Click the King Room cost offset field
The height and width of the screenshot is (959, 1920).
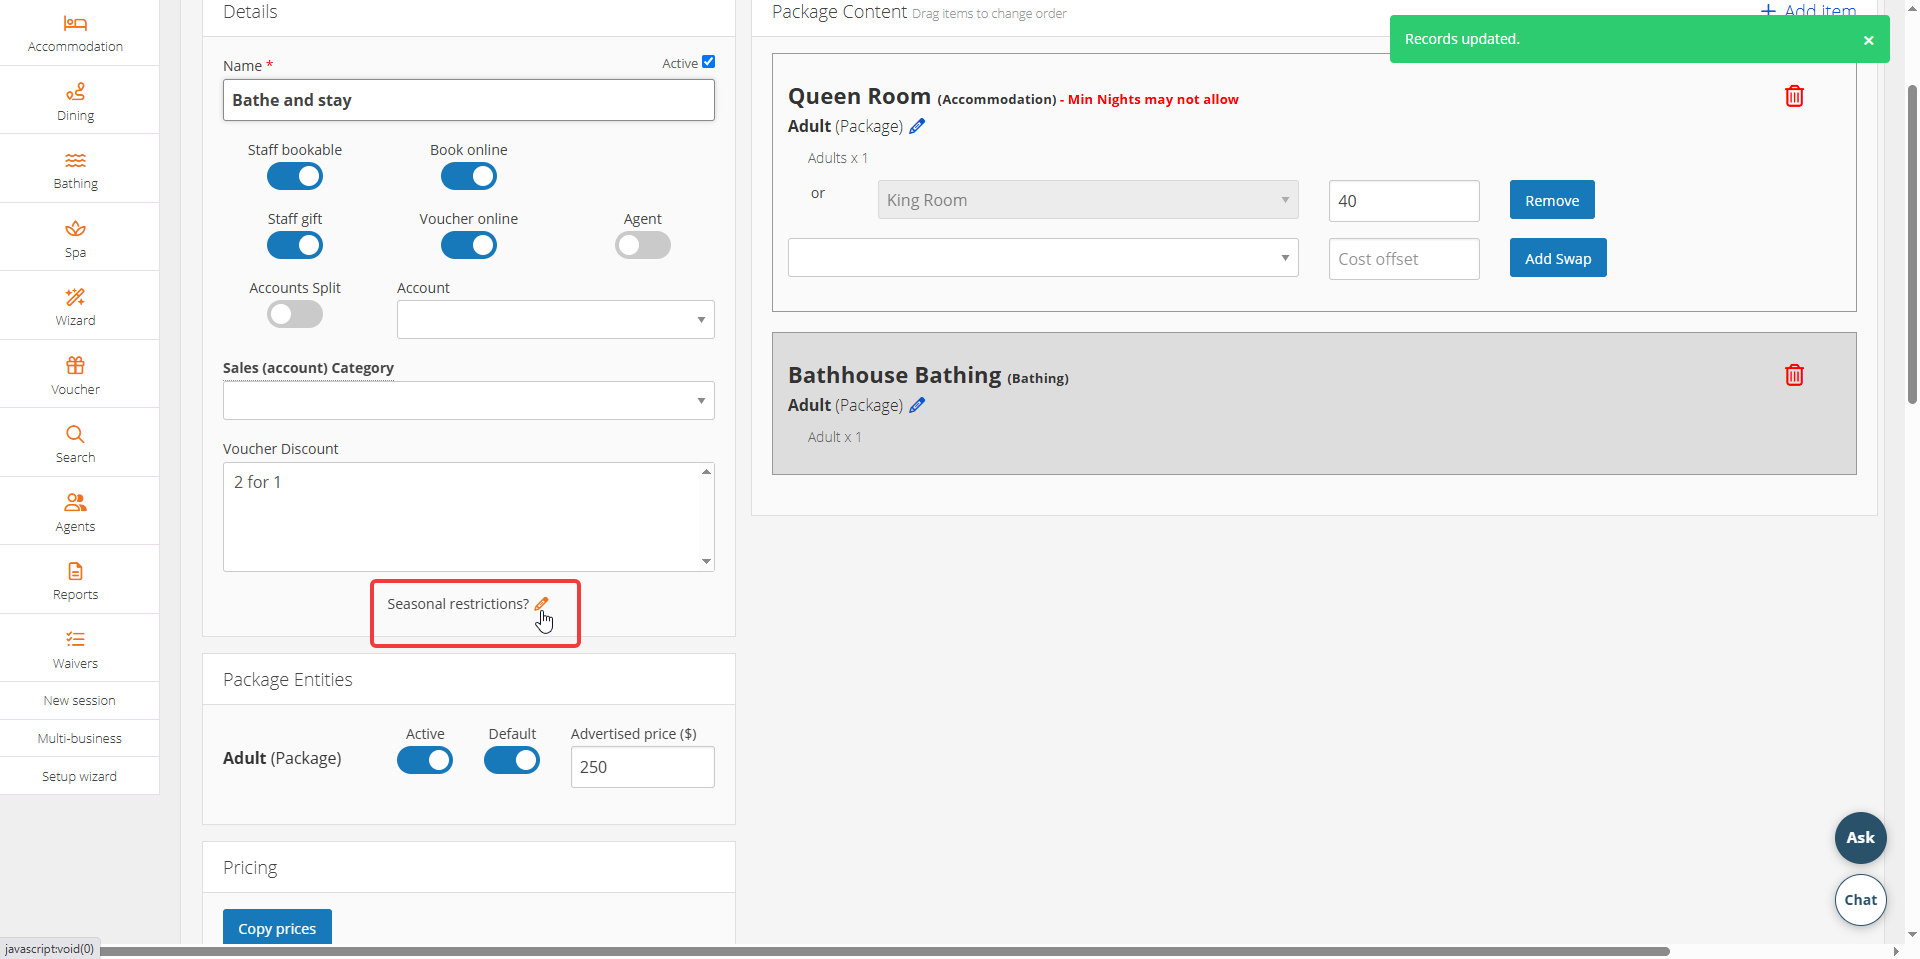[x=1404, y=201]
